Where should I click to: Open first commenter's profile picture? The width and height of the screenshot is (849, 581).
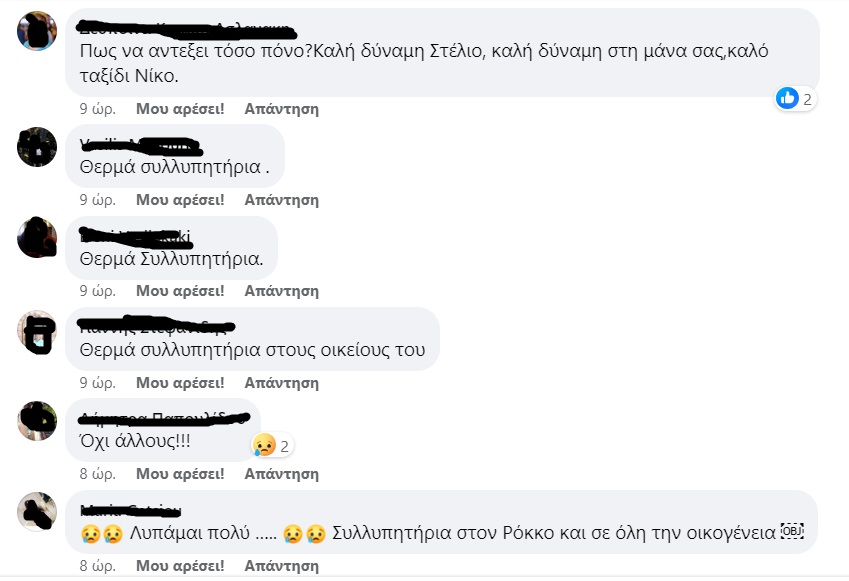[37, 31]
